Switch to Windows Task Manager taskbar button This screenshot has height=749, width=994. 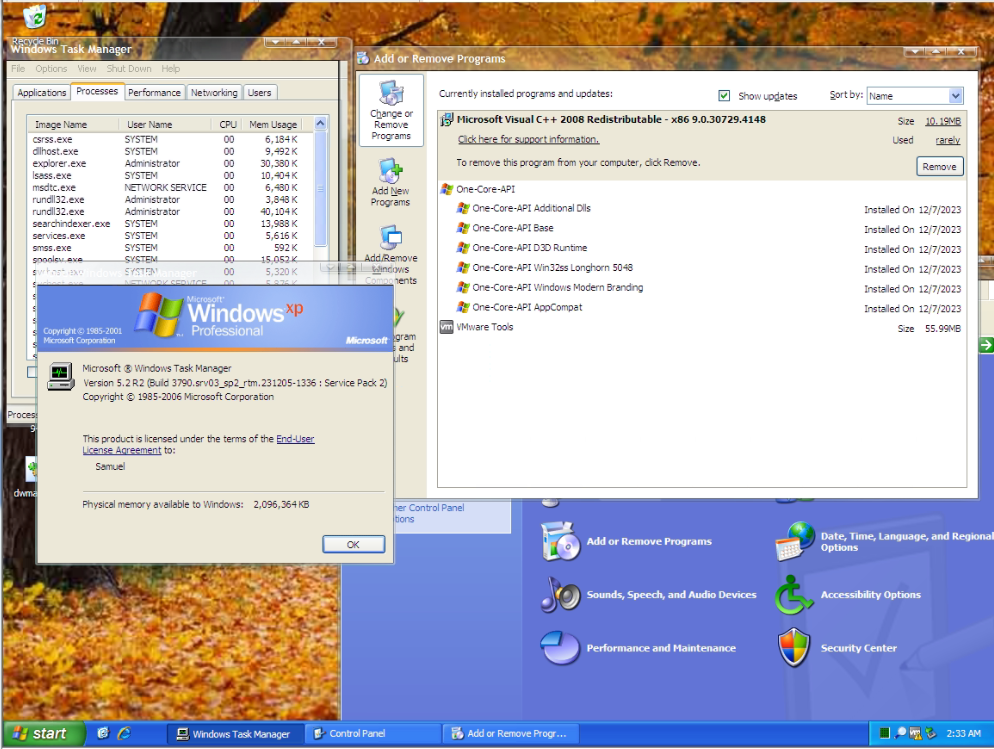tap(235, 733)
